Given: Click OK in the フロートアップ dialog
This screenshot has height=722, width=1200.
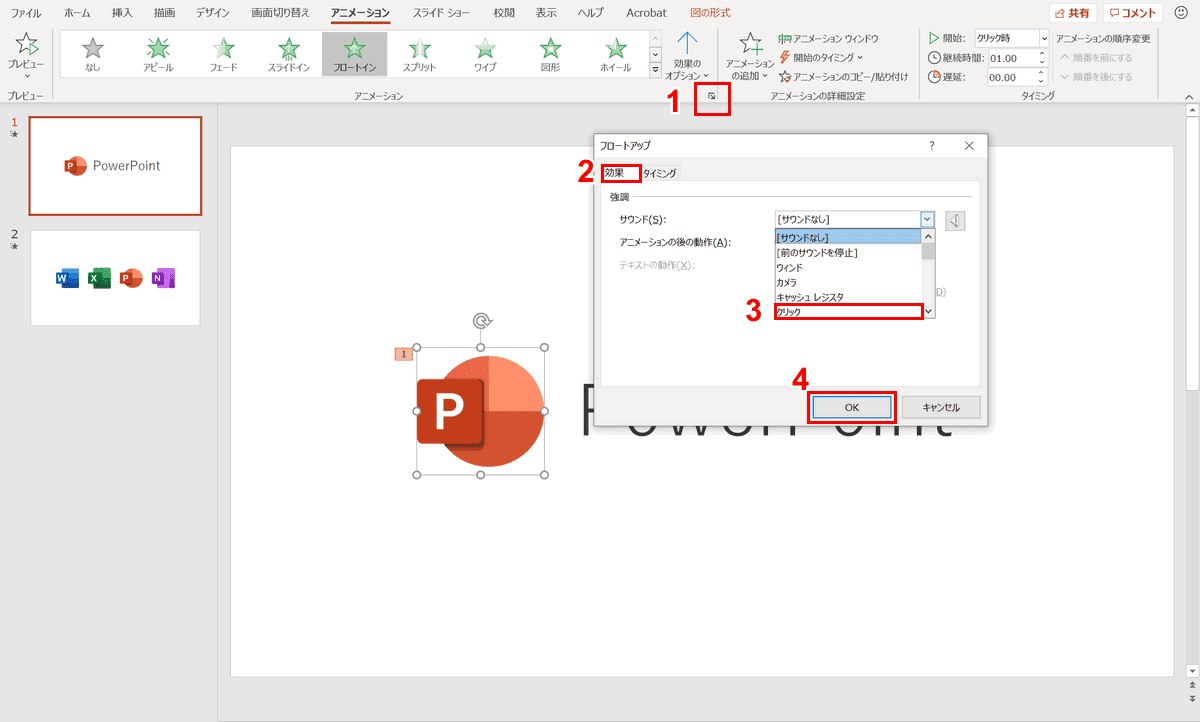Looking at the screenshot, I should coord(851,407).
